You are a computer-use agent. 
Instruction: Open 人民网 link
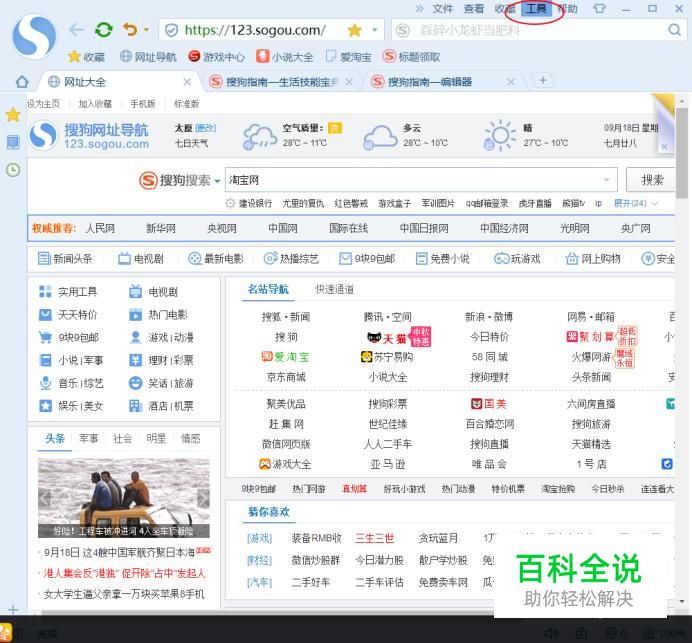(x=100, y=228)
